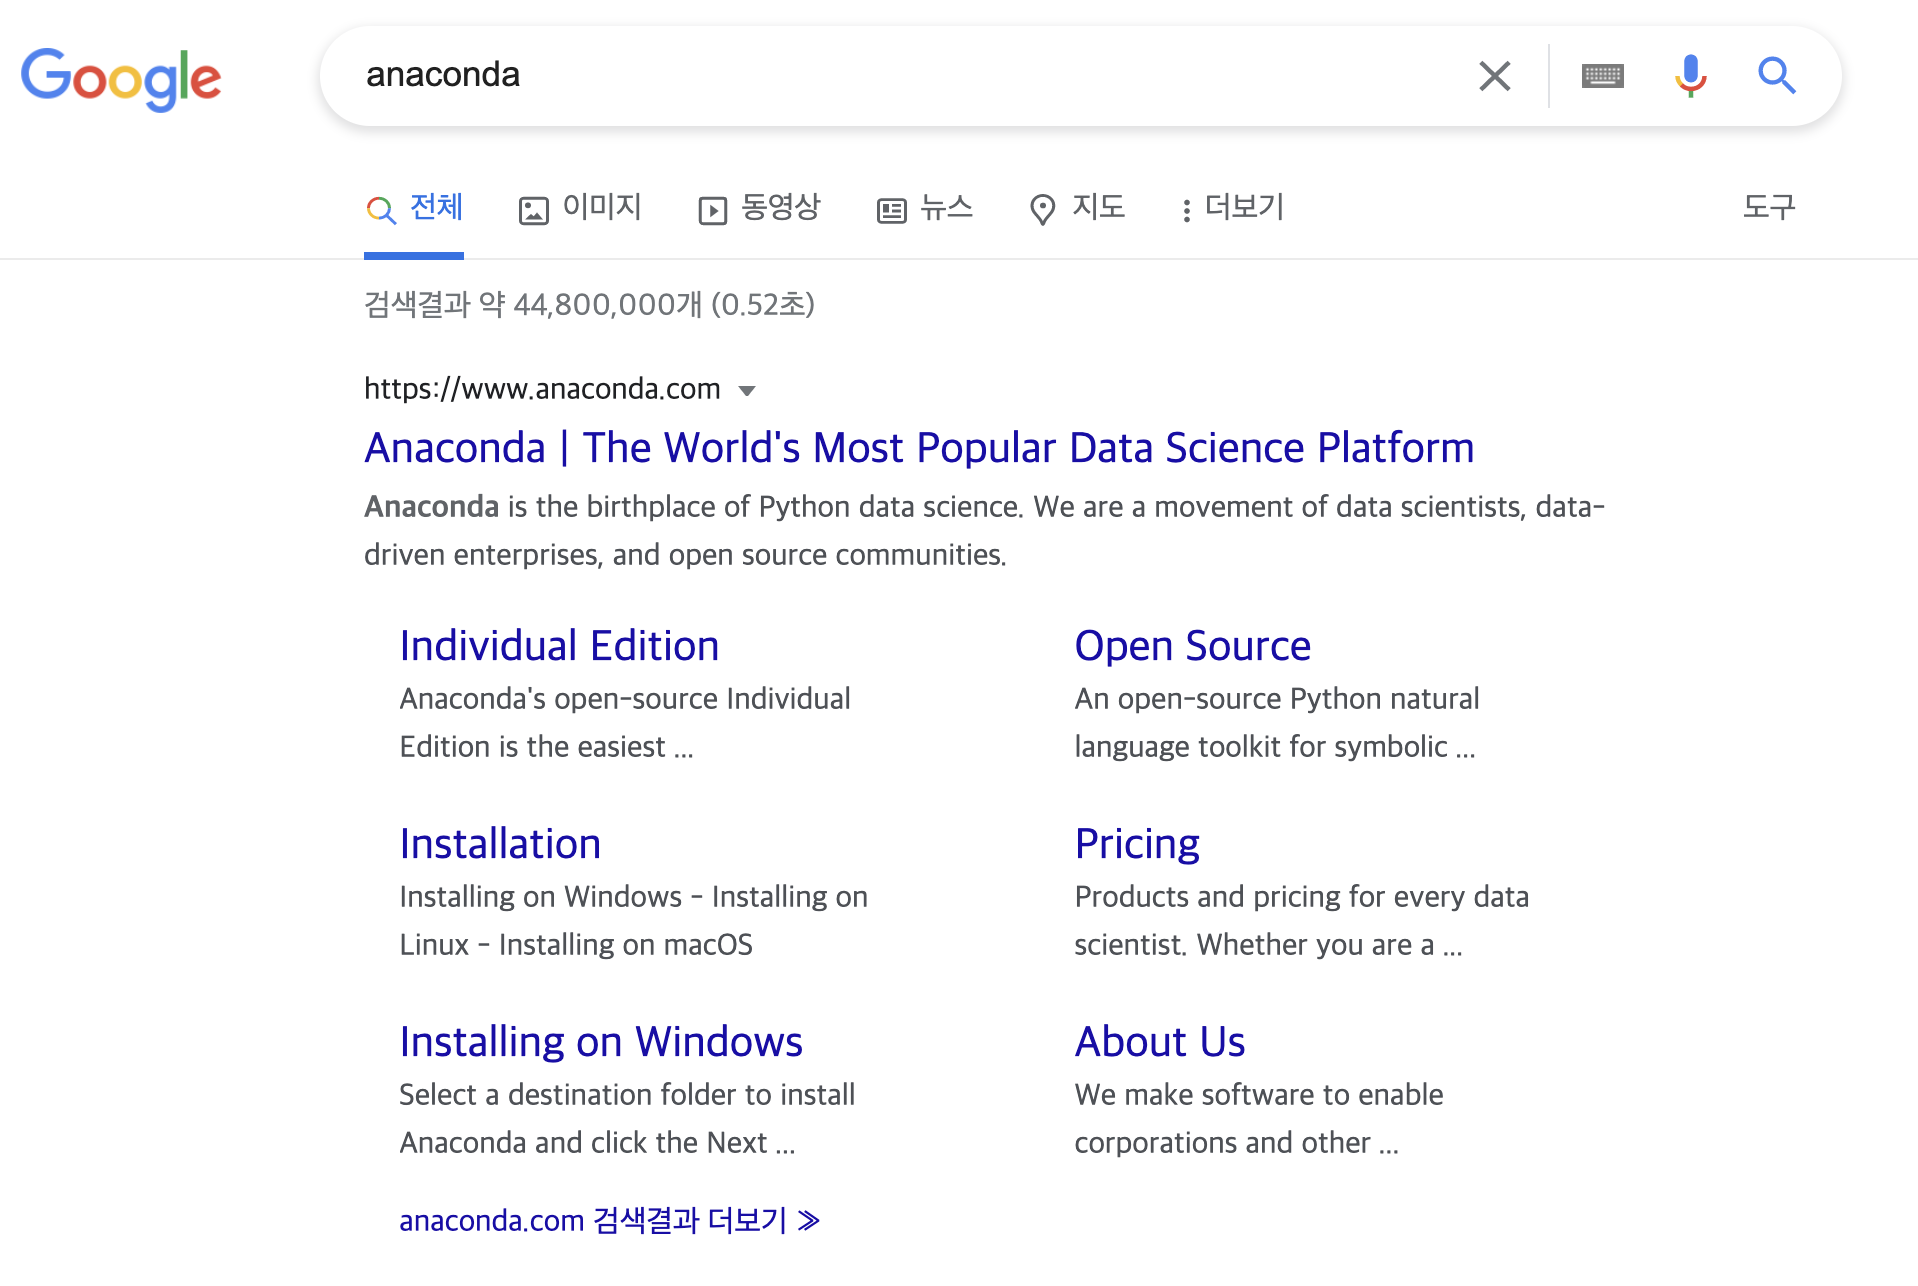Expand the dropdown arrow next to anaconda.com URL
1918x1286 pixels.
(x=747, y=390)
